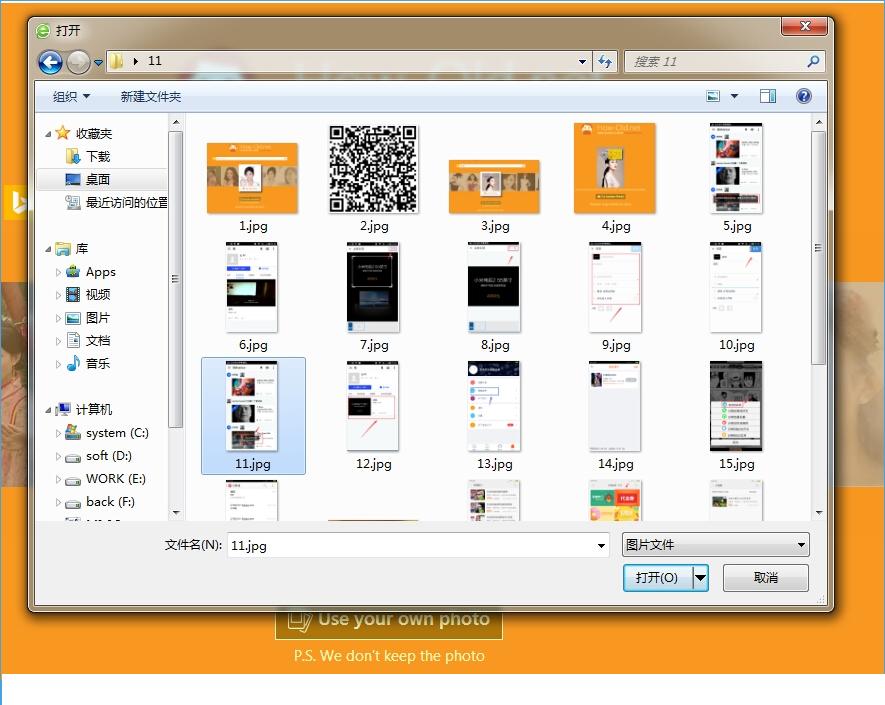Click the change view icon in toolbar

click(713, 97)
